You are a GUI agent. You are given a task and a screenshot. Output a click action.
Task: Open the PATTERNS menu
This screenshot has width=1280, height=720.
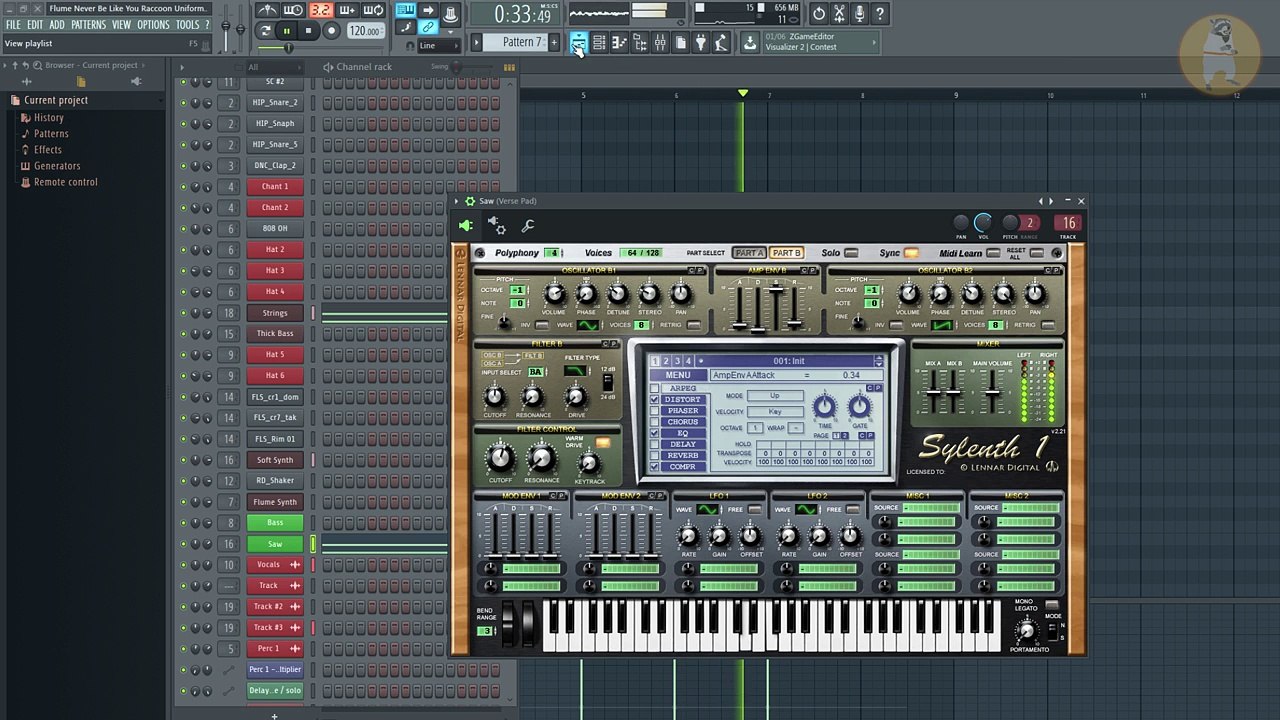click(88, 25)
